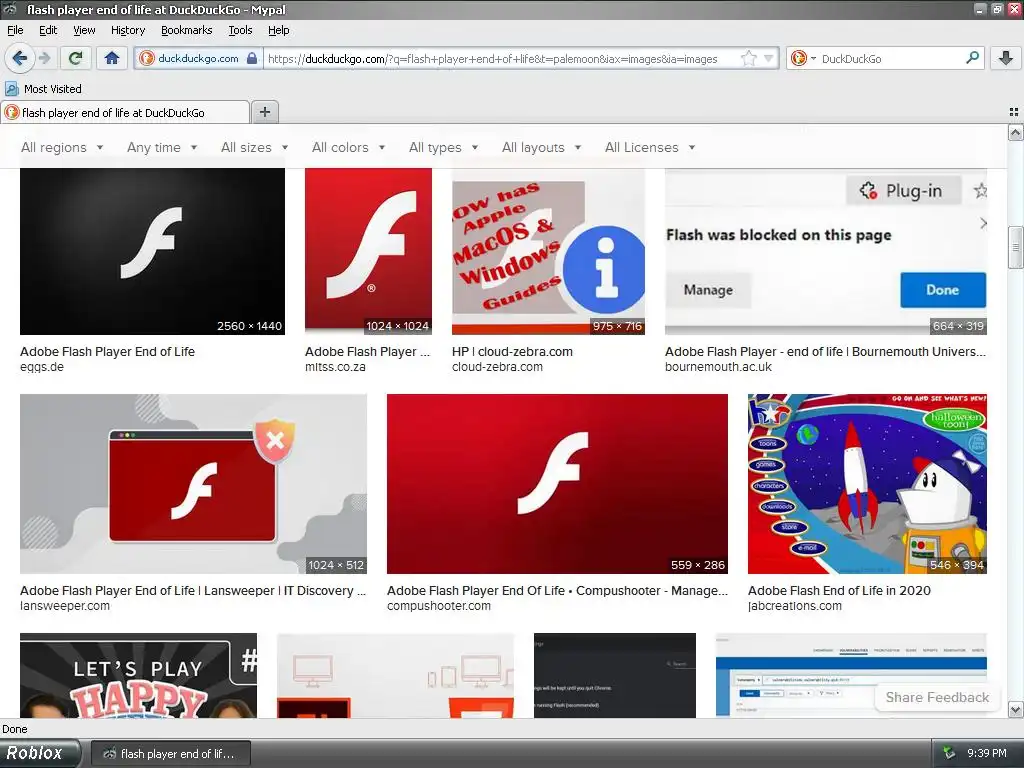Image resolution: width=1024 pixels, height=768 pixels.
Task: Expand the All types filter
Action: point(443,148)
